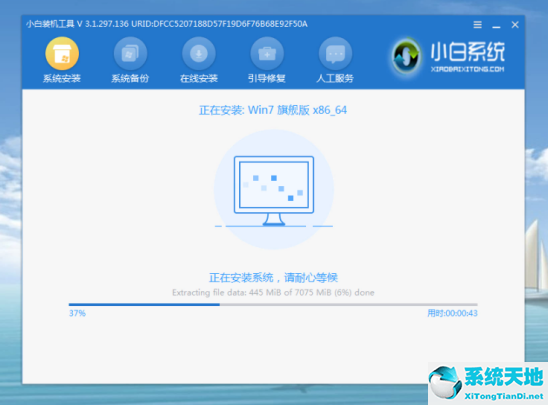Open the 在线安装 download icon
The height and width of the screenshot is (405, 548).
(199, 53)
